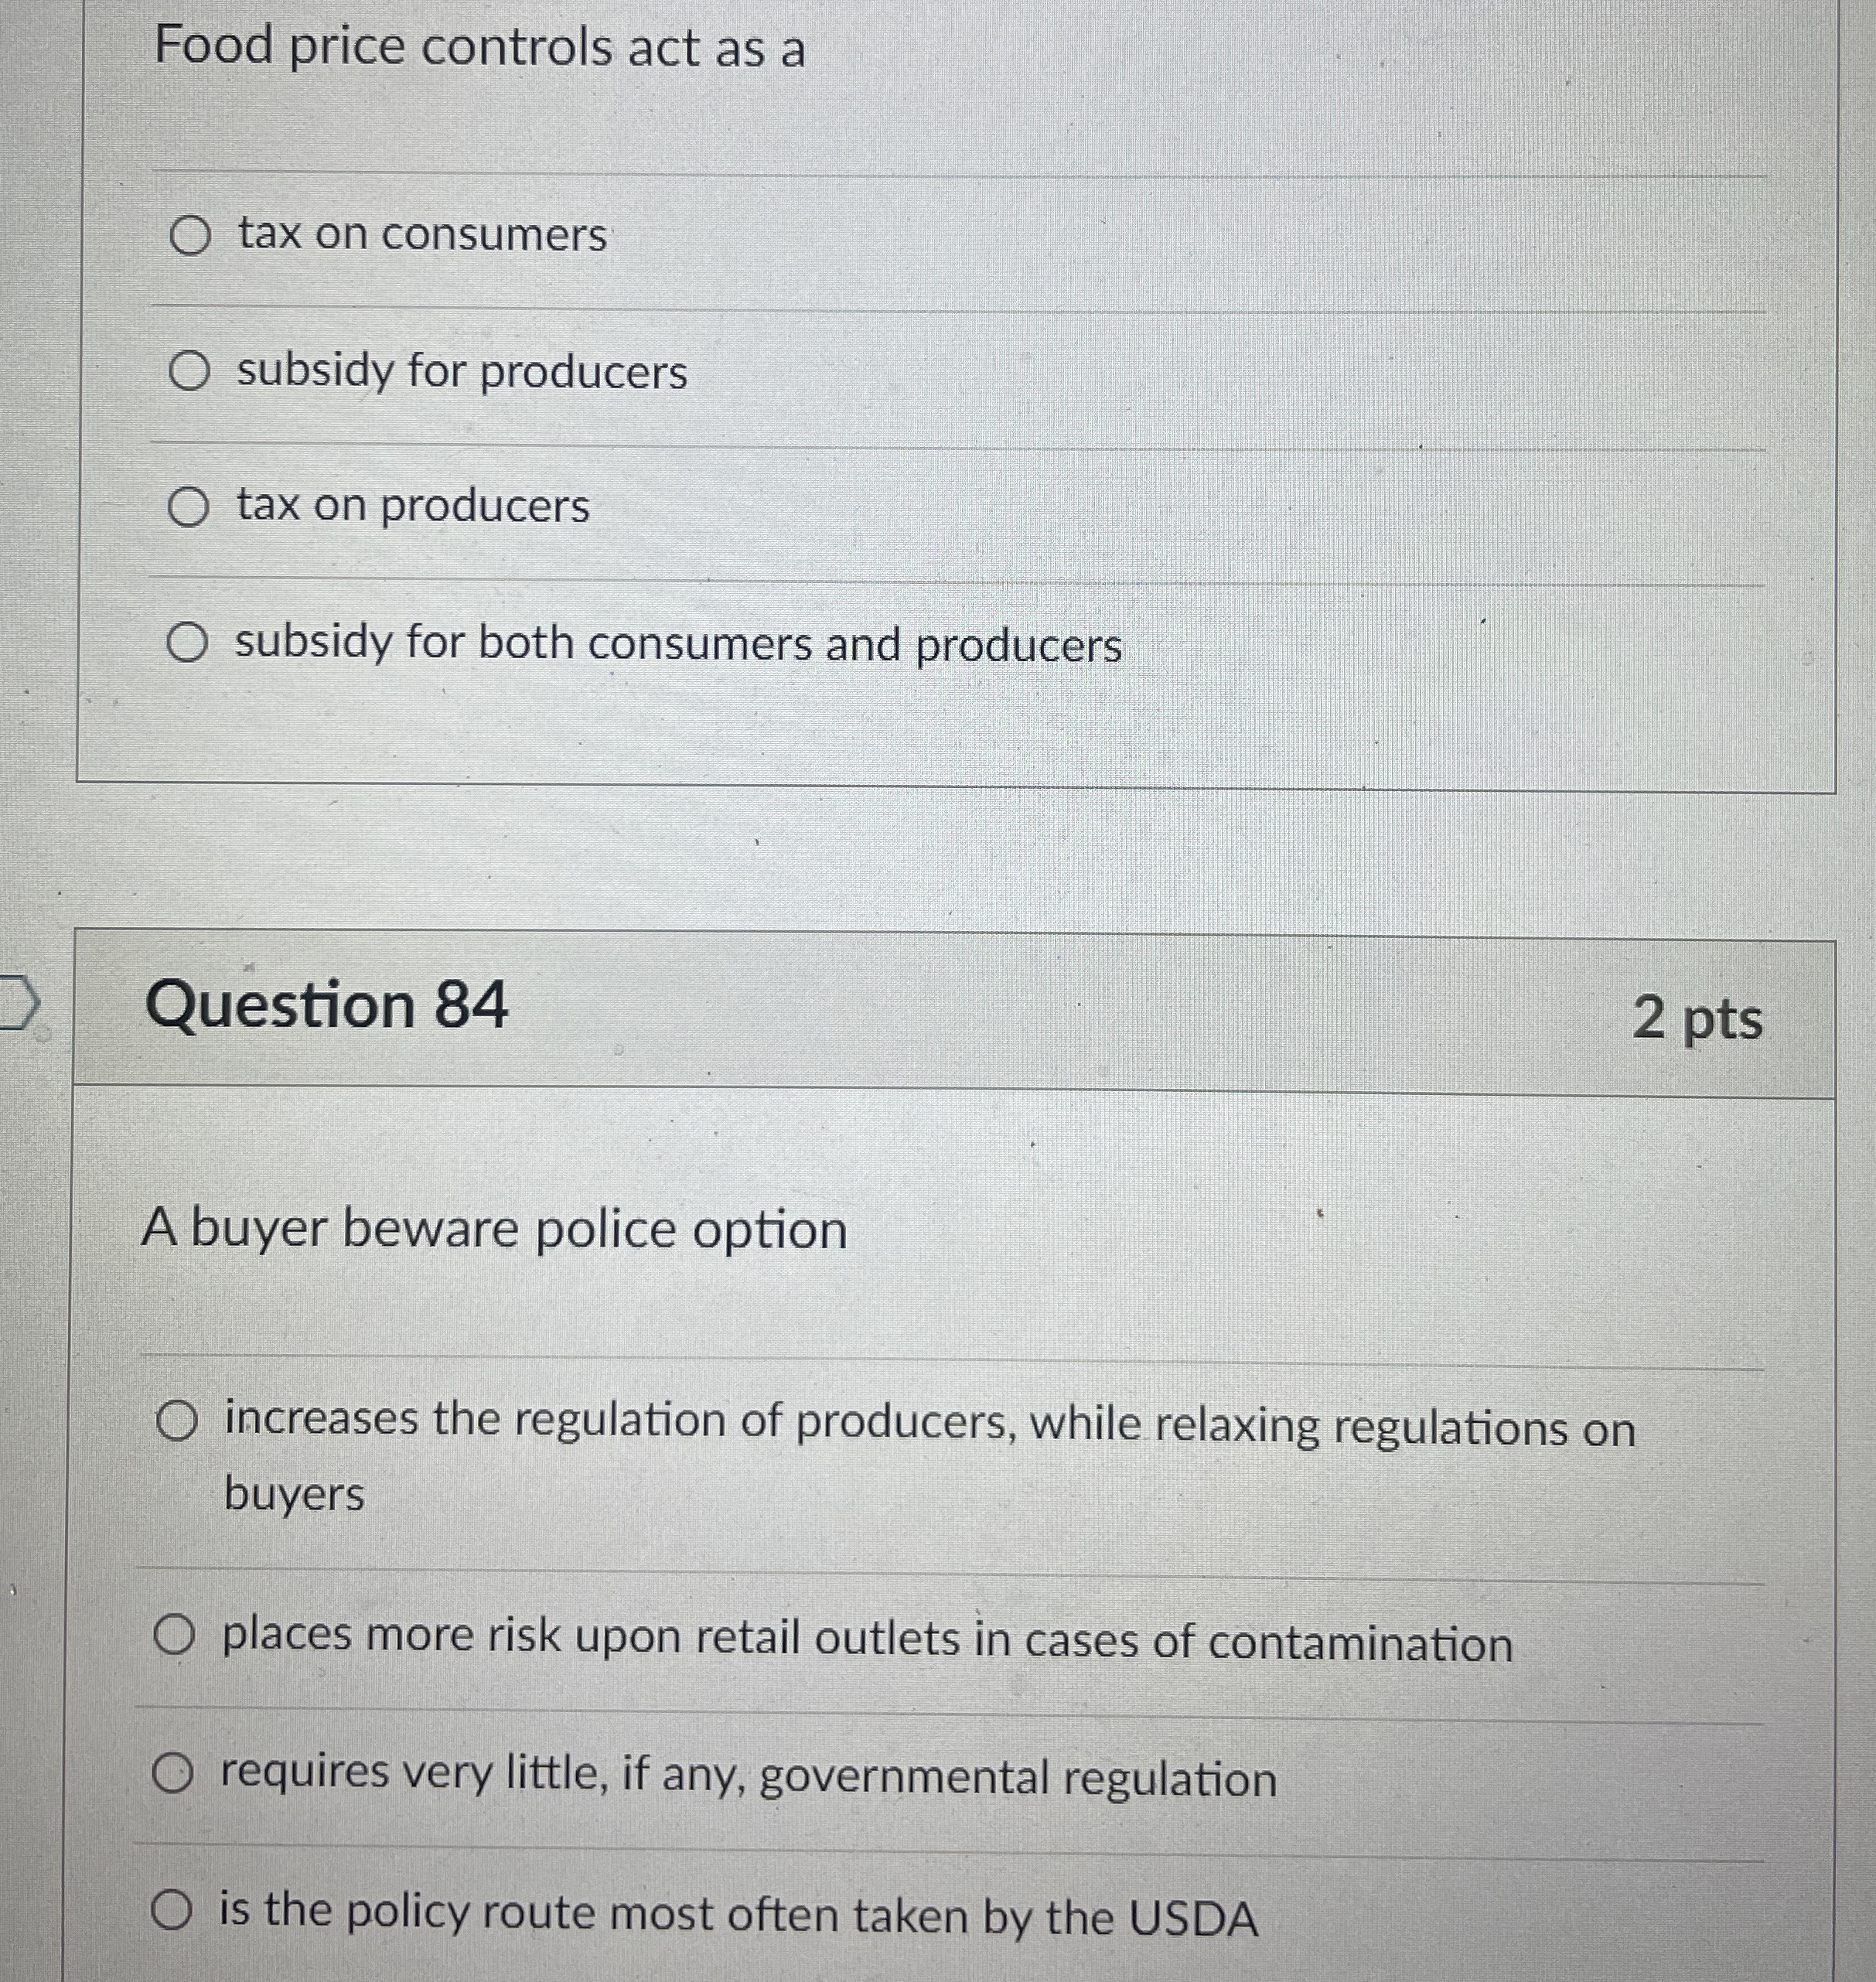1876x1982 pixels.
Task: Choose the subsidy for producers radio option
Action: (x=189, y=372)
